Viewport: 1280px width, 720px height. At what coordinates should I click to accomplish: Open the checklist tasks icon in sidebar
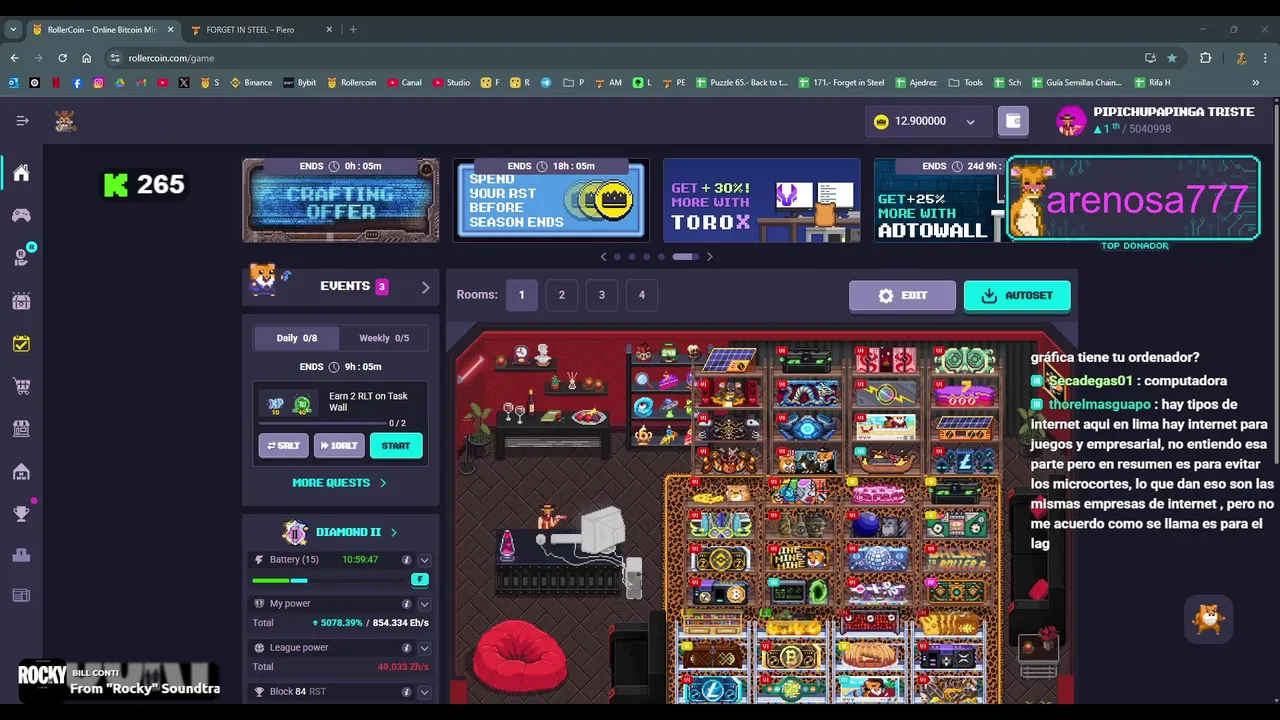pyautogui.click(x=21, y=343)
